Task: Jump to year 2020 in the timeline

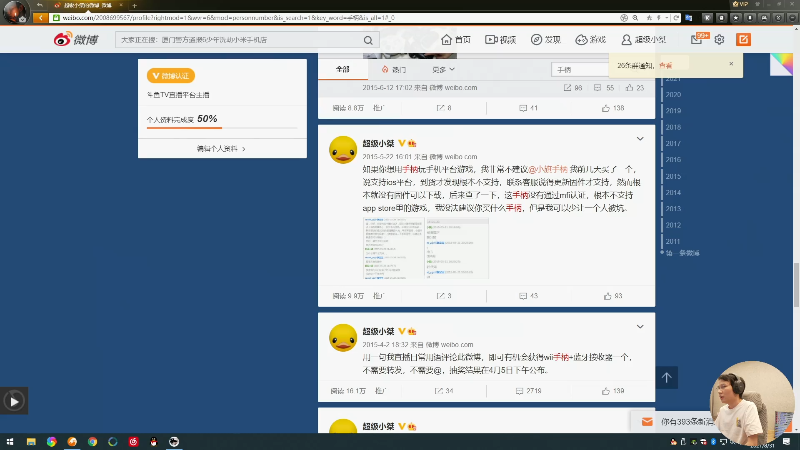Action: (x=673, y=94)
